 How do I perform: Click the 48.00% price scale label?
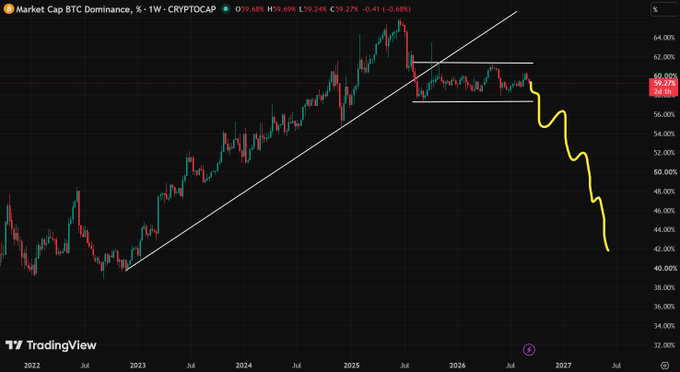point(664,191)
